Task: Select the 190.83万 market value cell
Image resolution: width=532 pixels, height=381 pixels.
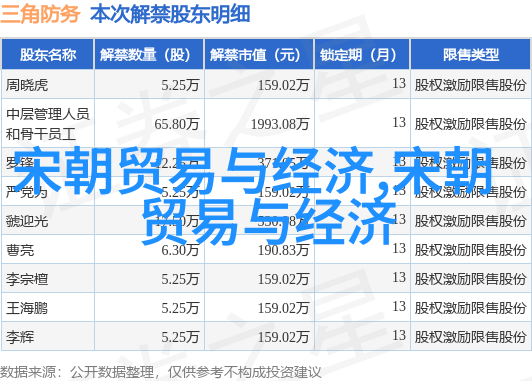Action: pyautogui.click(x=259, y=250)
